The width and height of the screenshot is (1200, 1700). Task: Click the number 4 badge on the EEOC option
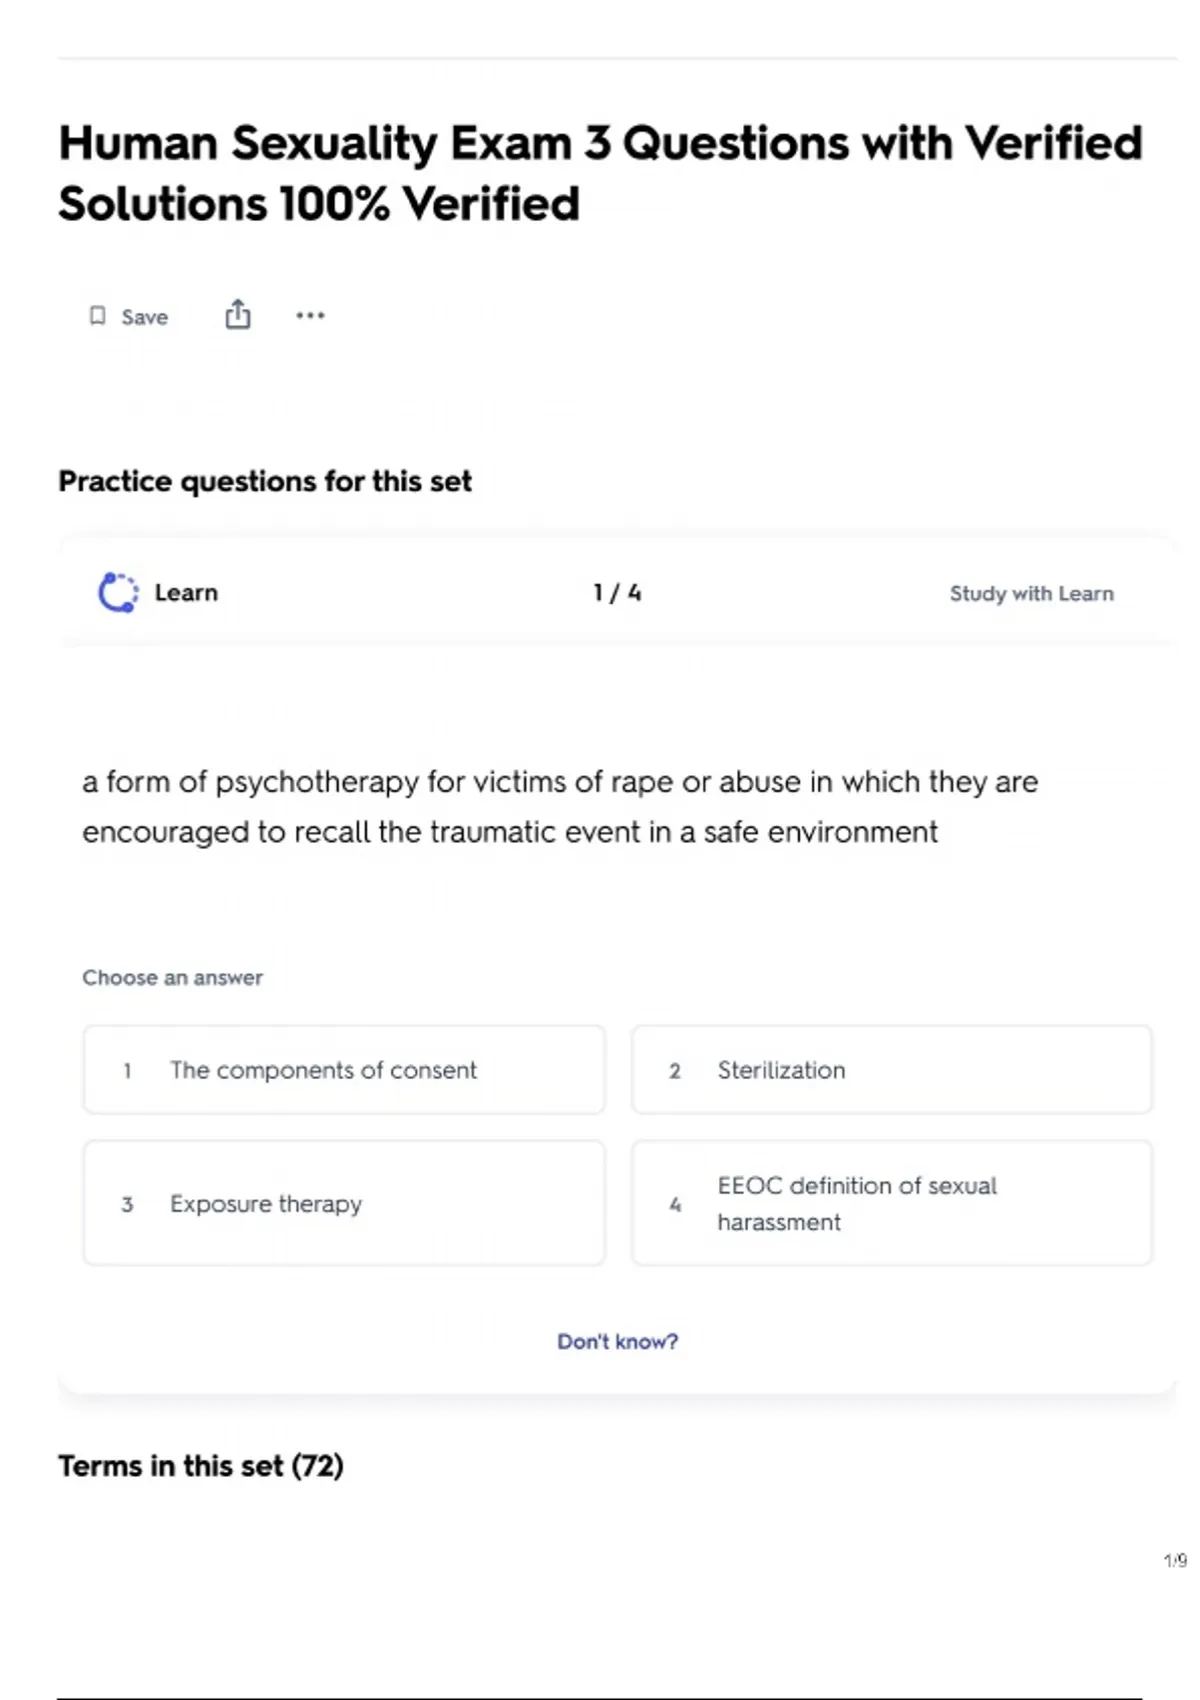675,1204
